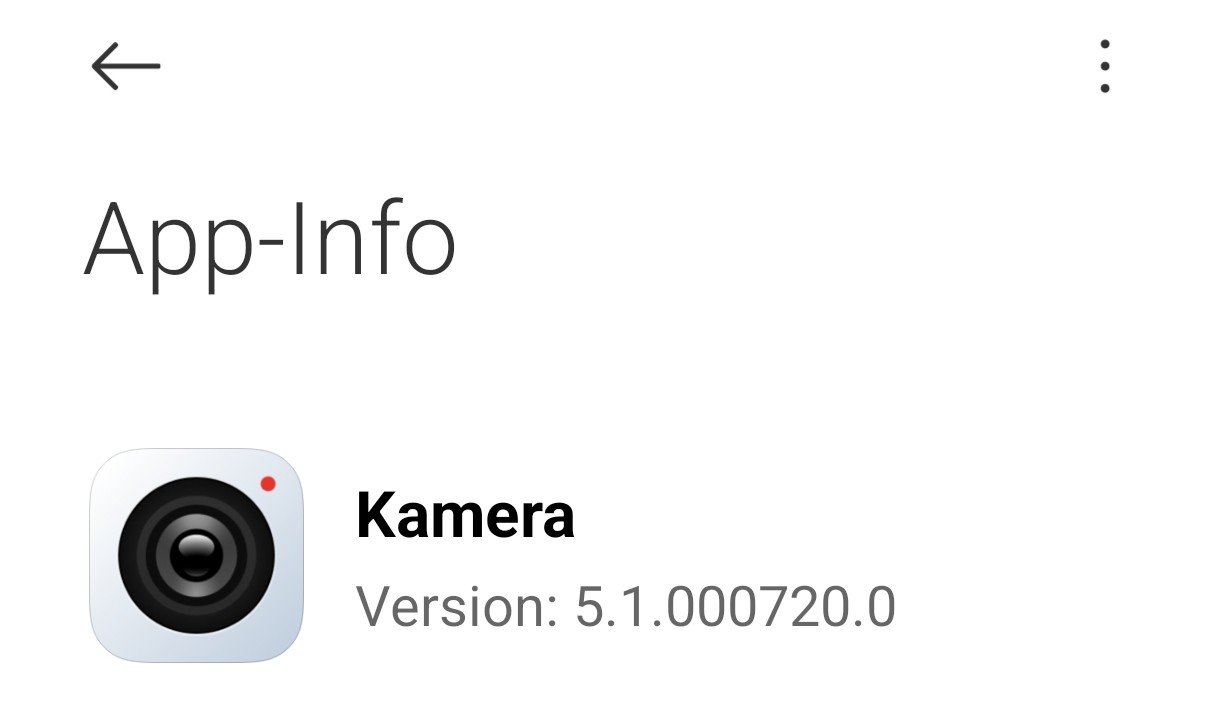
Task: Leave App-Info with the back arrow
Action: tap(126, 66)
